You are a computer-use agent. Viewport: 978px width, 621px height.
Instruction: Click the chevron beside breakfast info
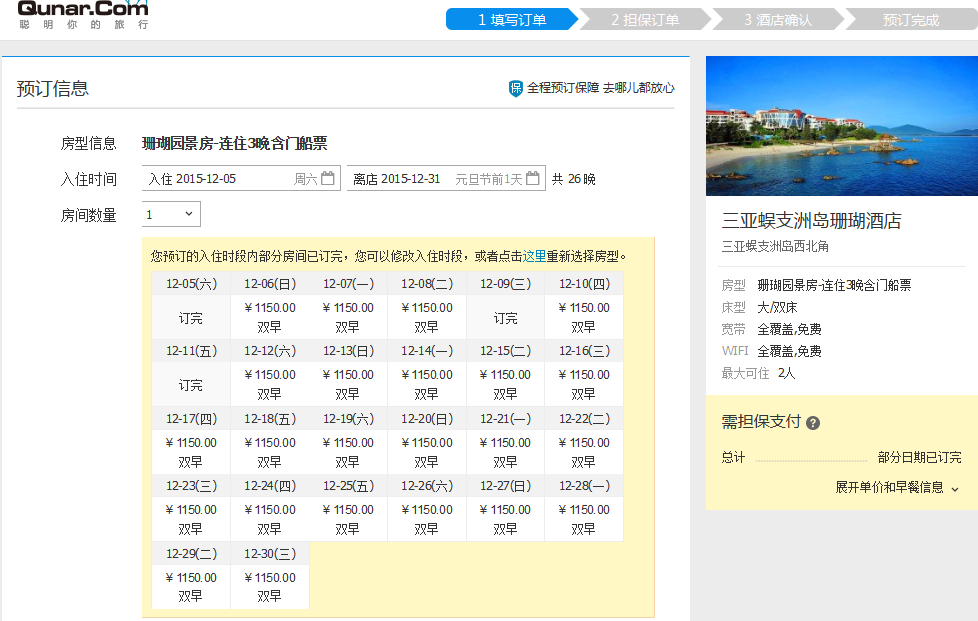953,488
